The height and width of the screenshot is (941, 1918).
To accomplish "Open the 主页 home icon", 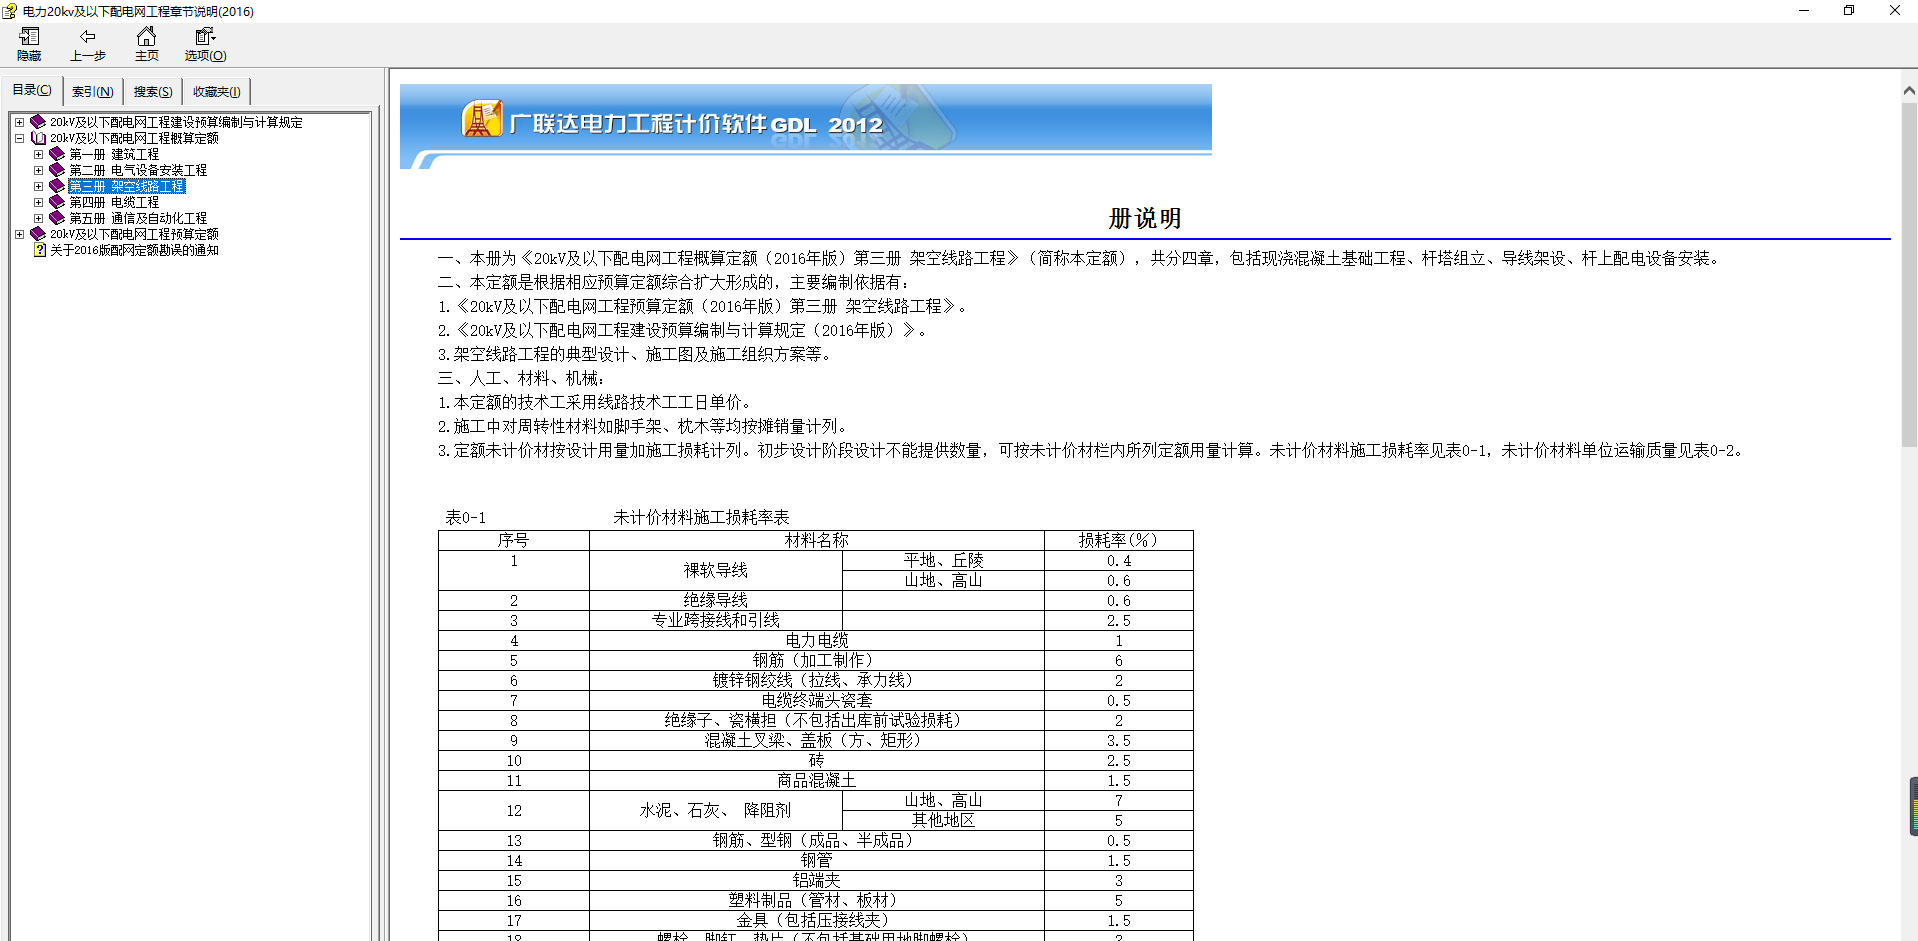I will coord(146,37).
